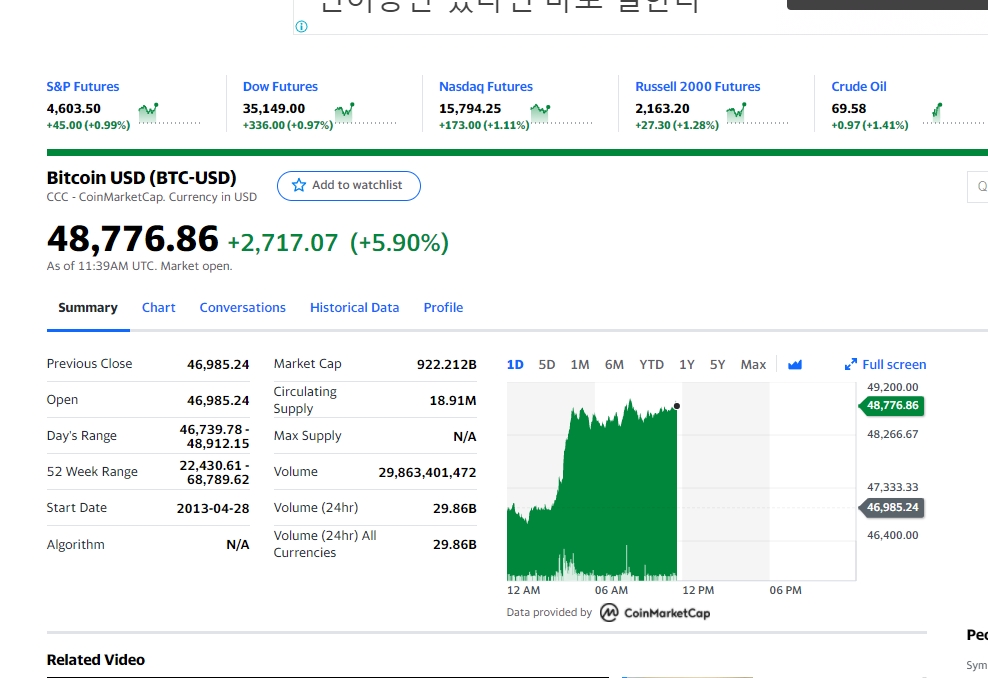Click the Full screen expand arrows icon

tap(851, 364)
